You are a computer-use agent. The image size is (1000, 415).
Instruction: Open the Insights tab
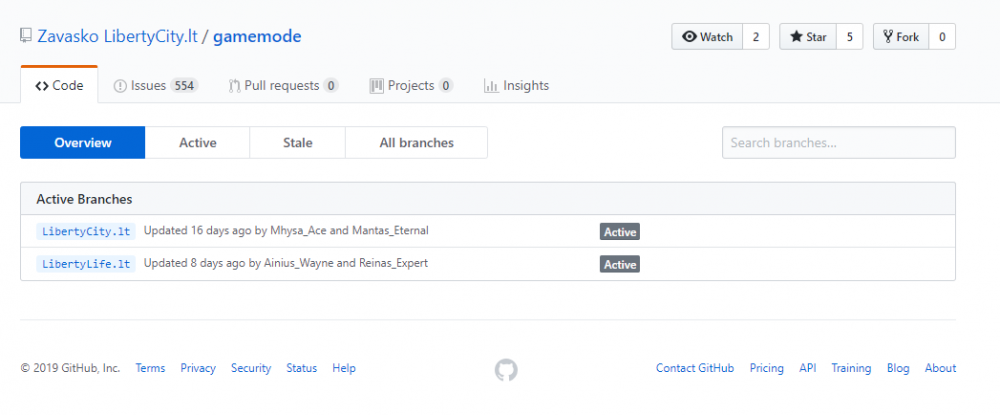click(517, 85)
